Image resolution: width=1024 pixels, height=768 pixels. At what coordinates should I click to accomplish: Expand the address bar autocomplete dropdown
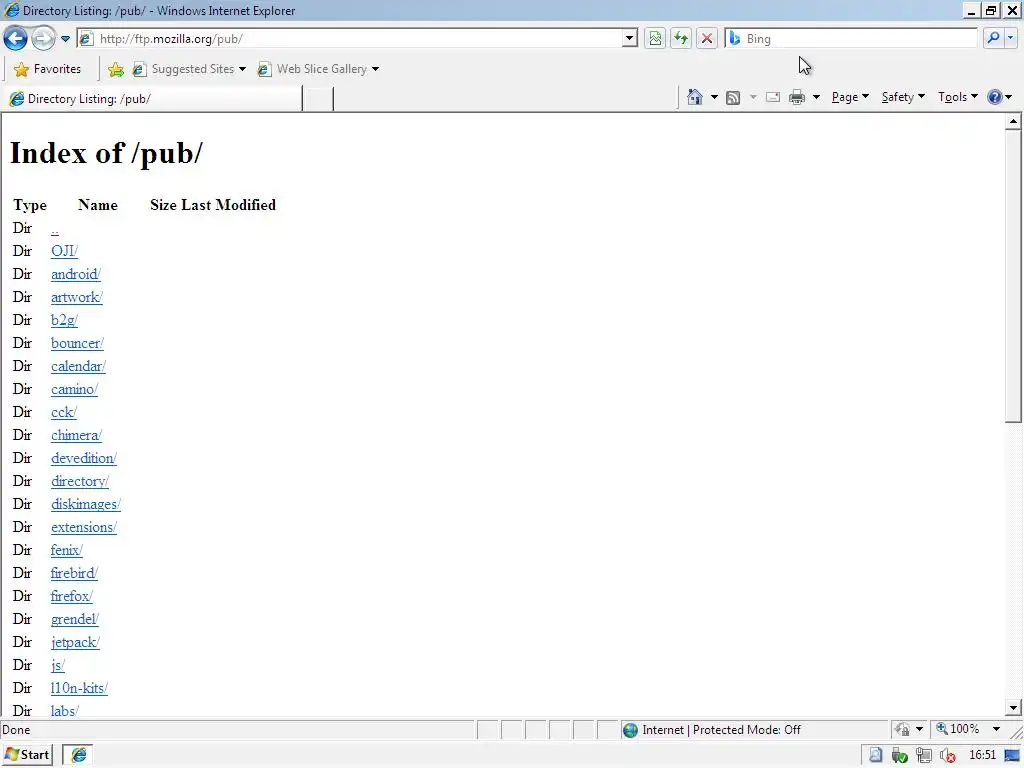click(x=630, y=39)
